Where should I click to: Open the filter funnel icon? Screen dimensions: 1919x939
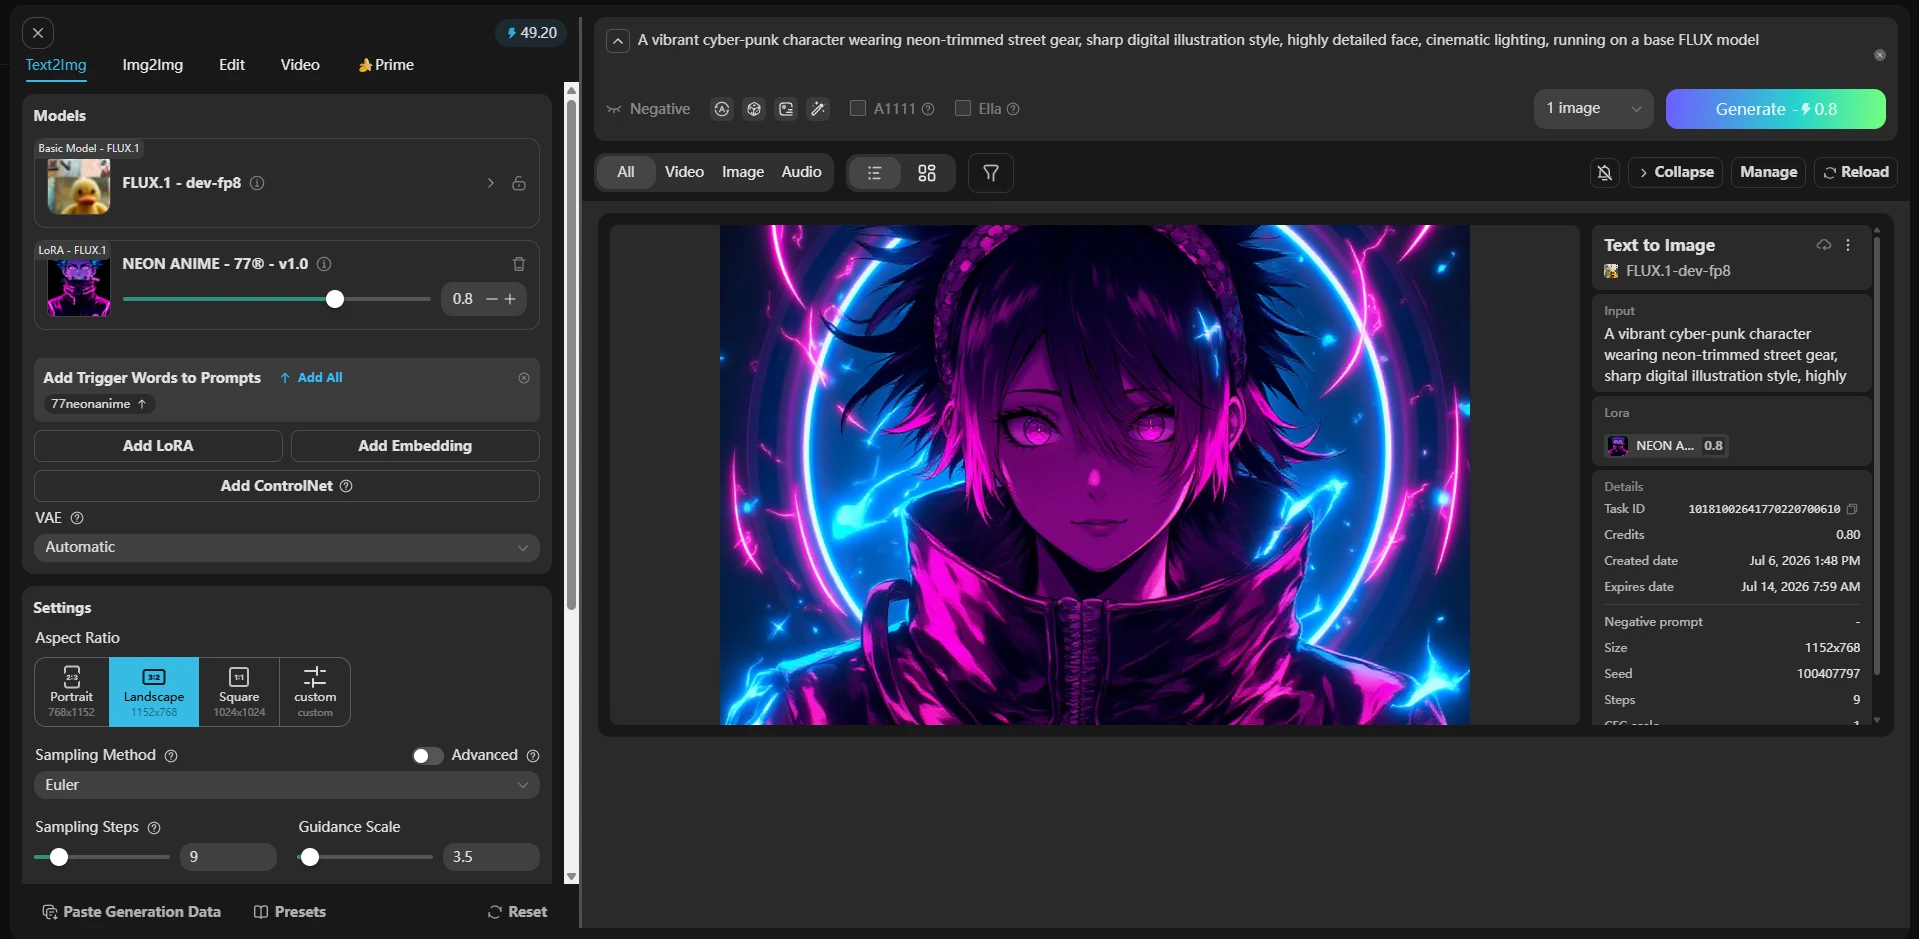(x=991, y=173)
